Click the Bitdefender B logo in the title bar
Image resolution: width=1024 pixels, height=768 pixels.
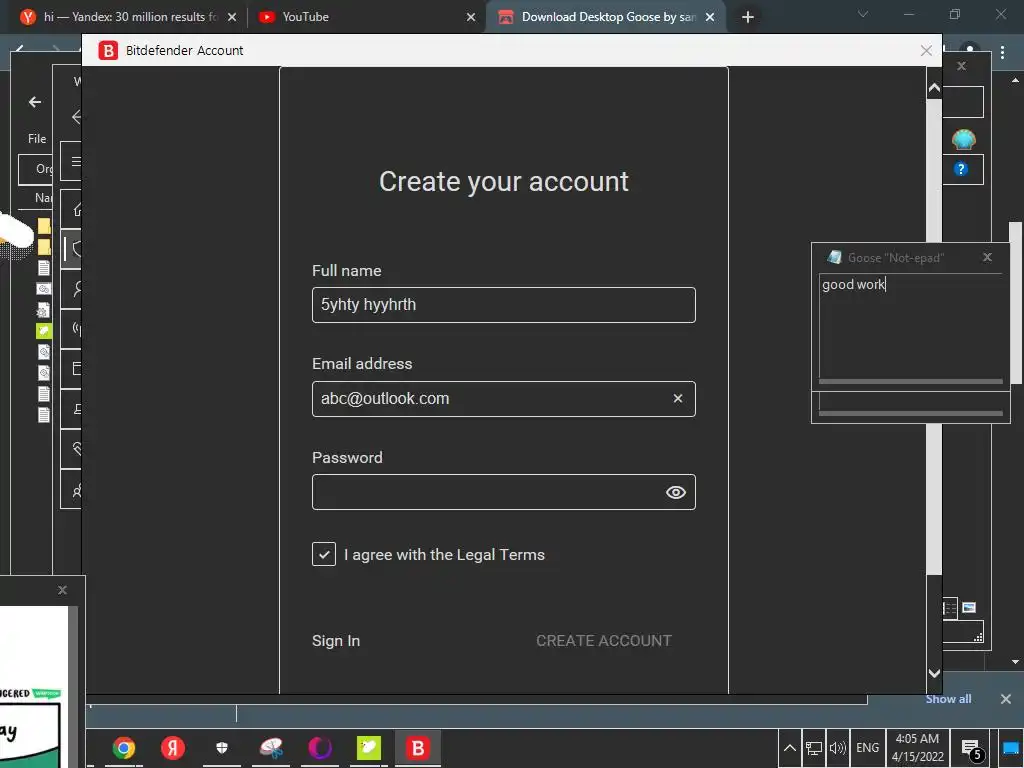tap(108, 50)
